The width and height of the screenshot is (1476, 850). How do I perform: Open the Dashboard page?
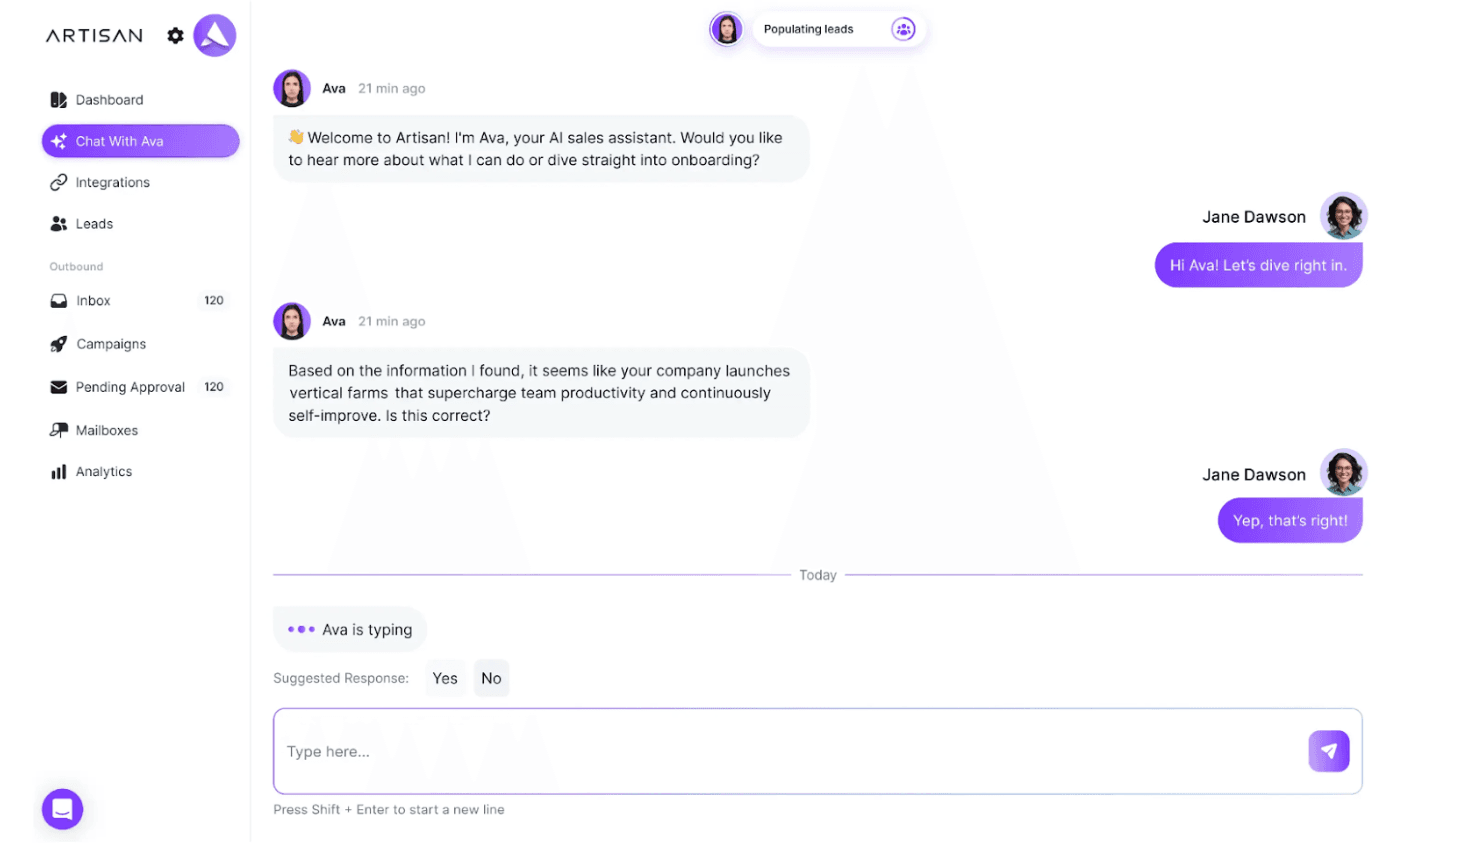click(109, 100)
